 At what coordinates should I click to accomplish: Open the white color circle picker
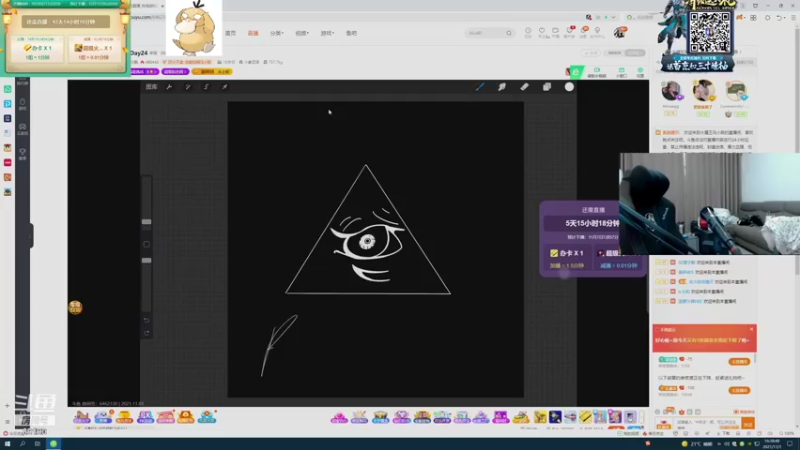pos(569,87)
